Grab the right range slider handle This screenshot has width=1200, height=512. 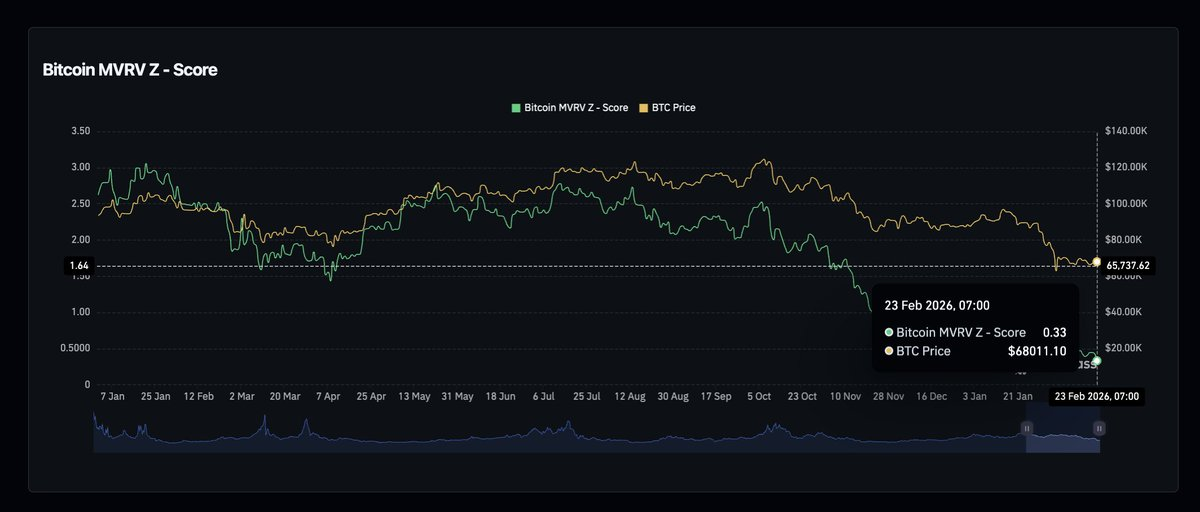(x=1099, y=428)
